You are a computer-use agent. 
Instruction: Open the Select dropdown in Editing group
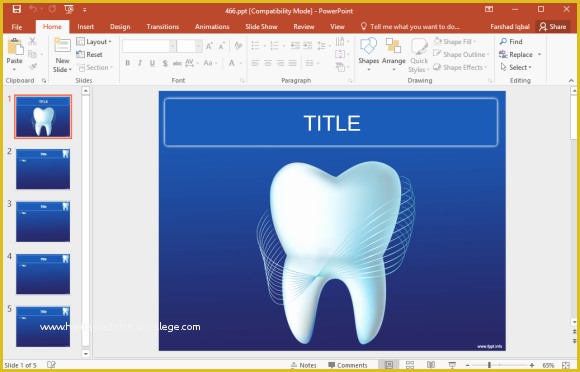(x=516, y=67)
